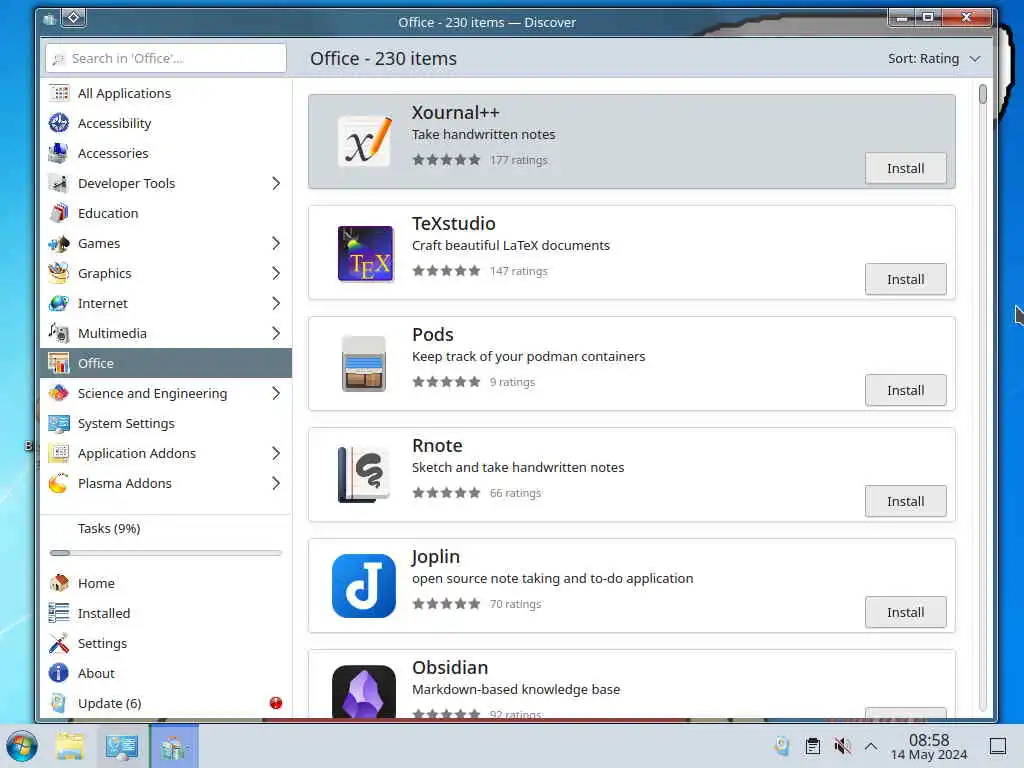Open the Installed page label
This screenshot has width=1024, height=768.
(x=104, y=613)
